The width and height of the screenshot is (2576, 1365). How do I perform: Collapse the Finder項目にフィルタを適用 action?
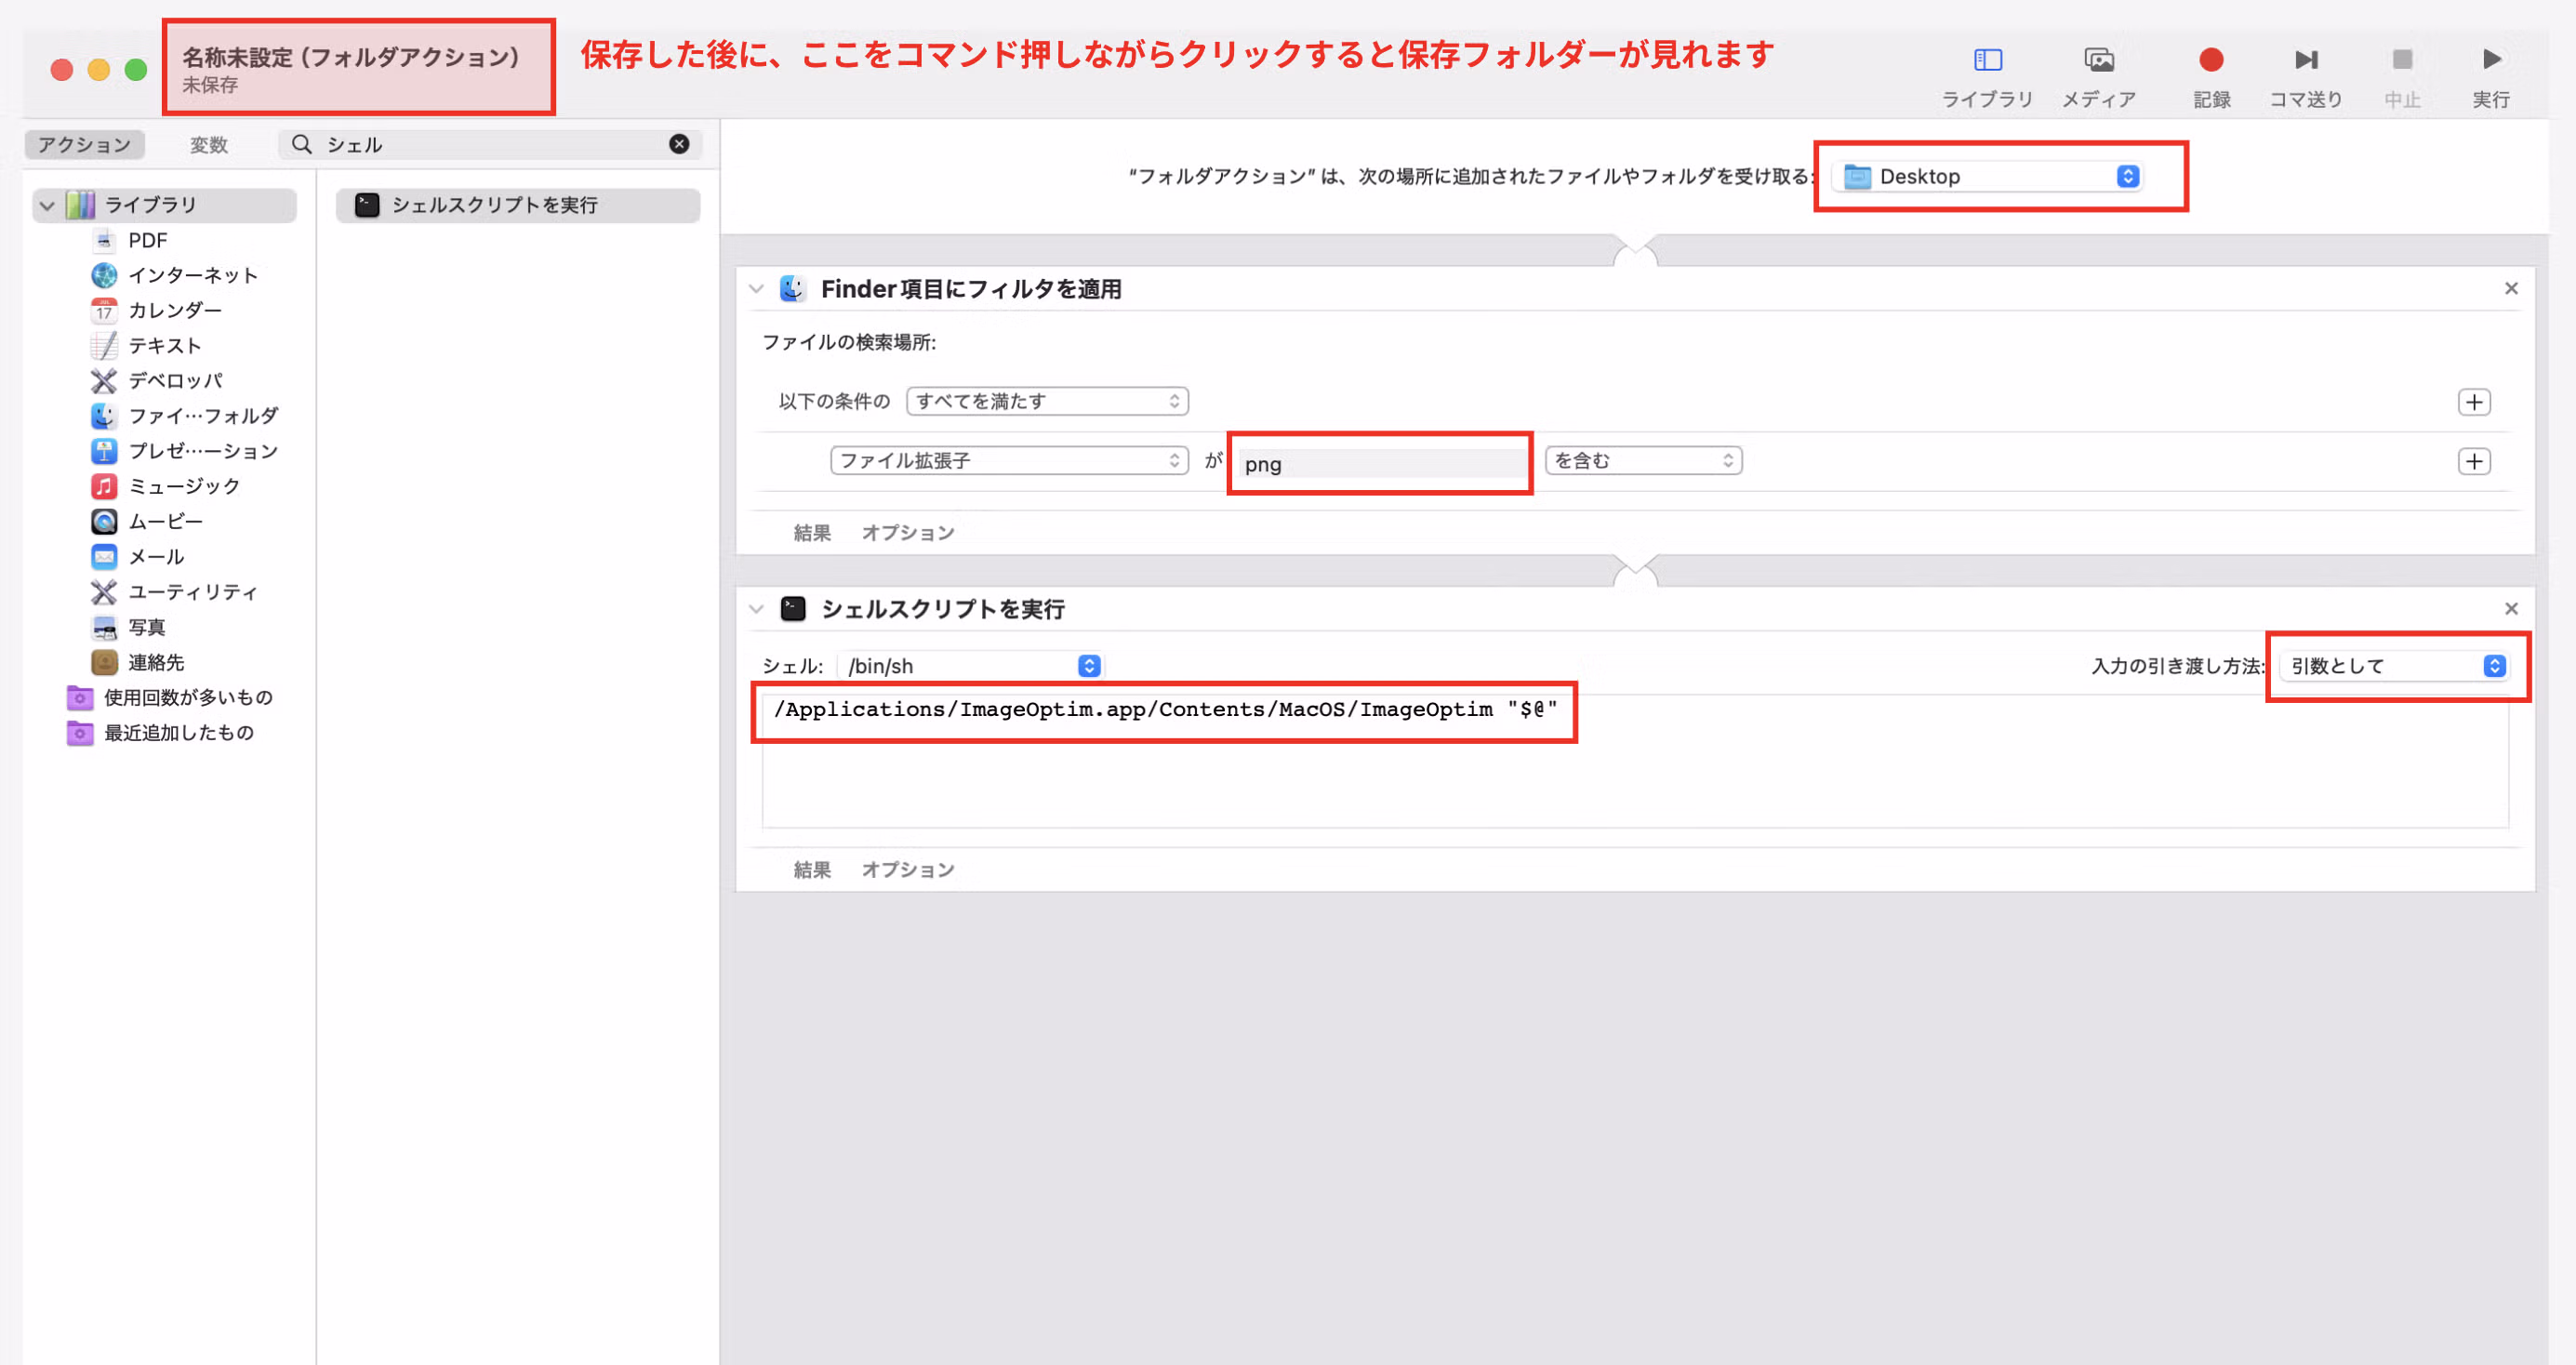tap(756, 289)
